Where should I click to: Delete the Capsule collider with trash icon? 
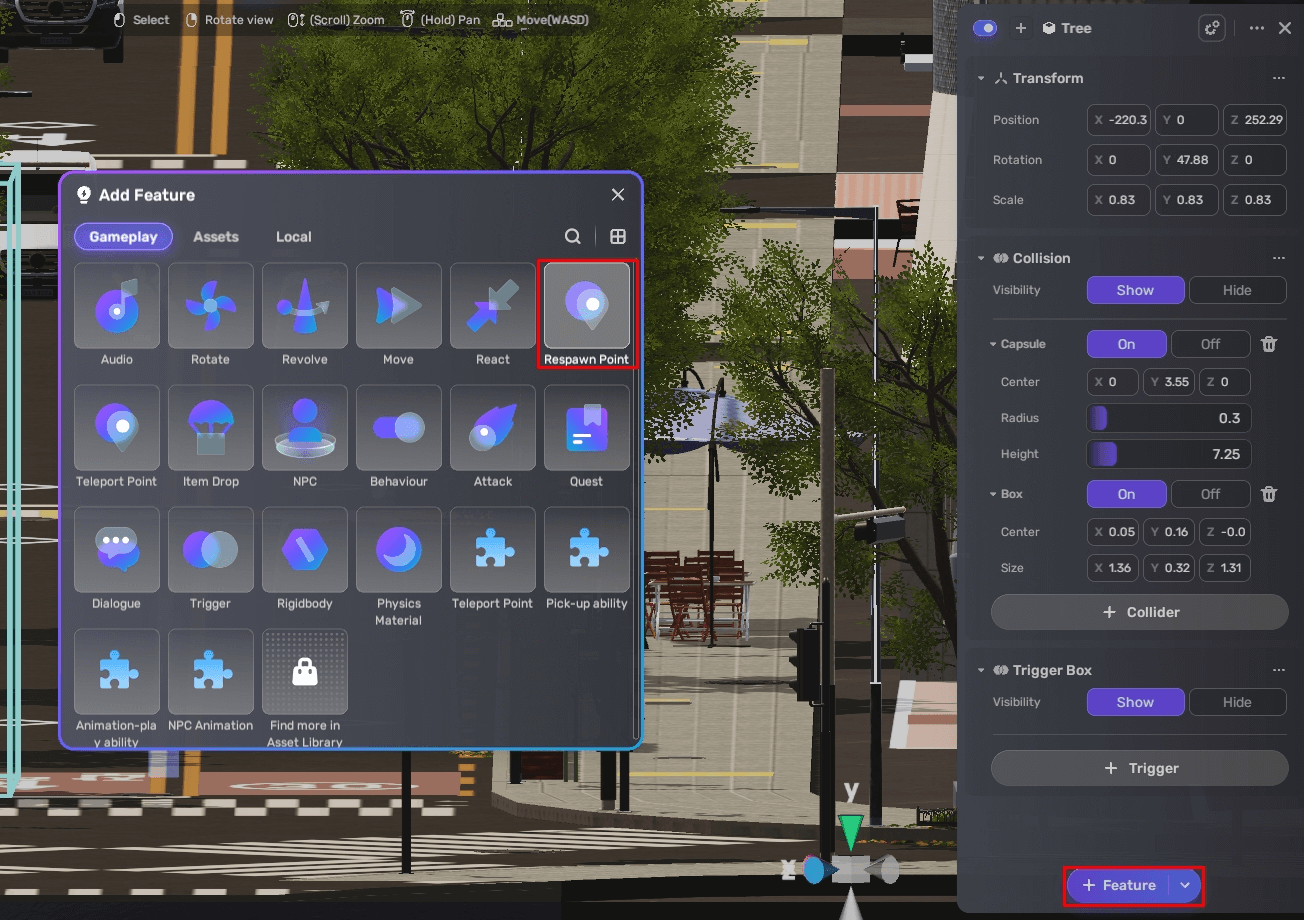tap(1268, 344)
